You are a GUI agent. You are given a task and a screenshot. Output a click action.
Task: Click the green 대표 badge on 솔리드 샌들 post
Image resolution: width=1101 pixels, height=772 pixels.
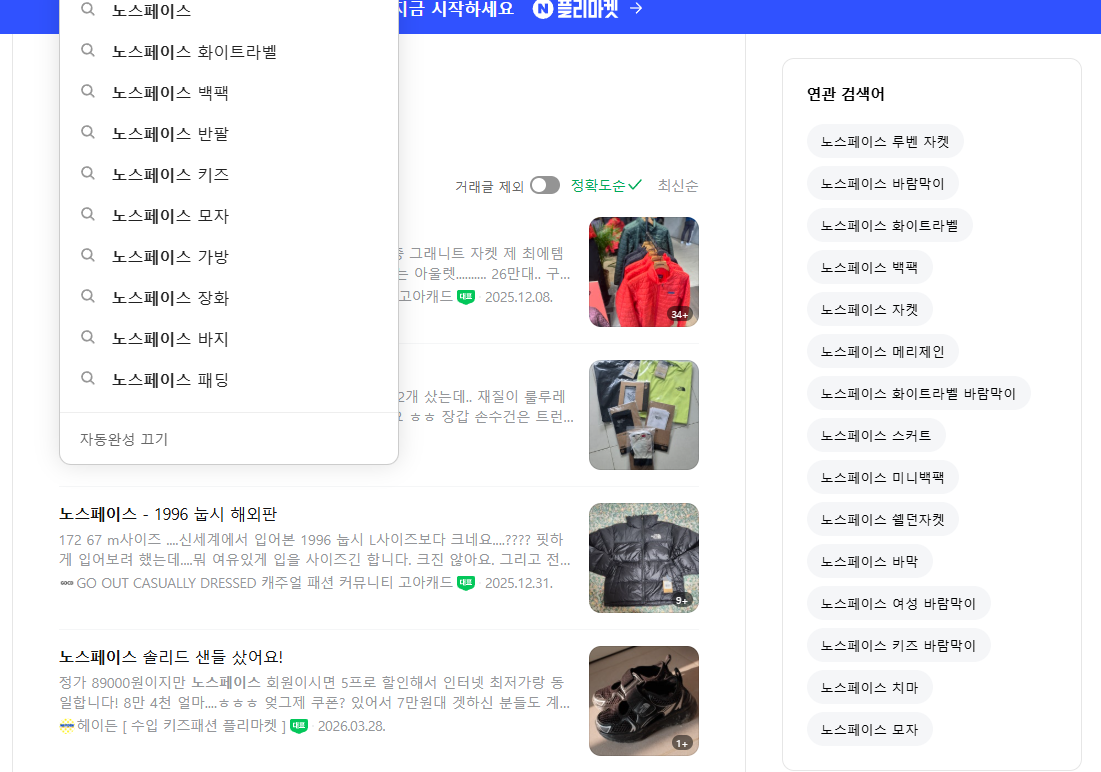299,726
